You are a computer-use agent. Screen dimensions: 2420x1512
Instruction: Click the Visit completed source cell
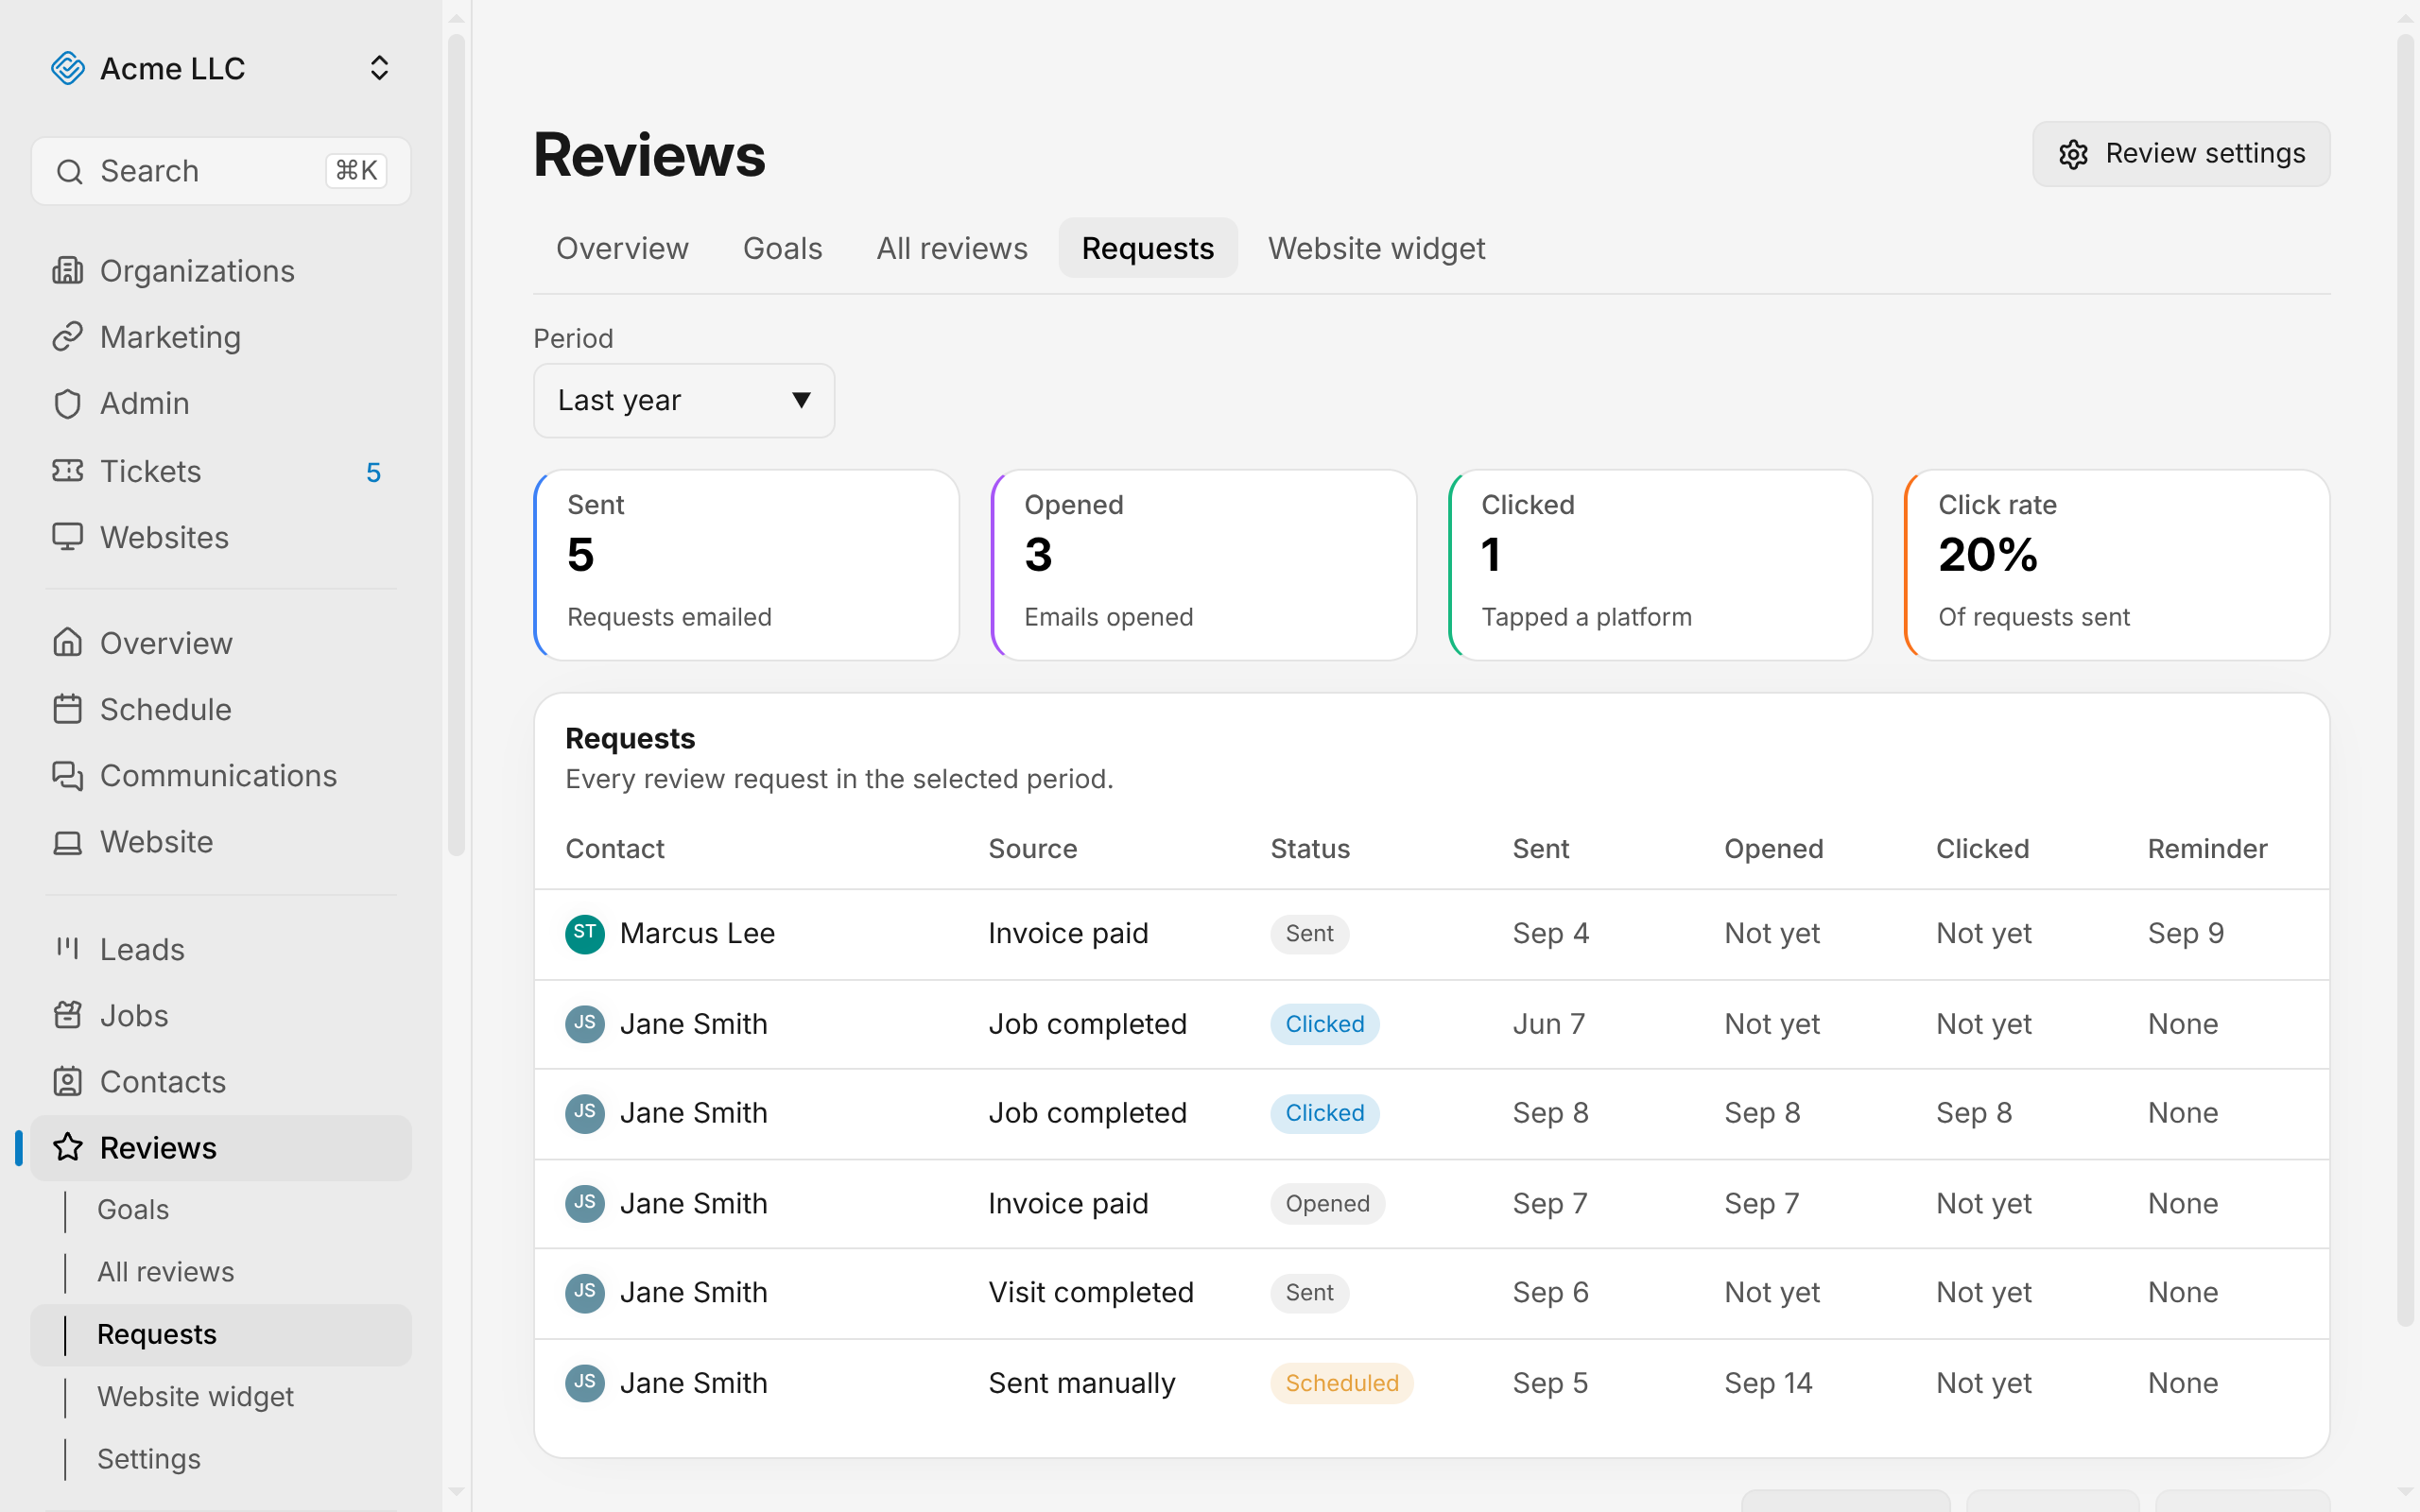[x=1090, y=1292]
